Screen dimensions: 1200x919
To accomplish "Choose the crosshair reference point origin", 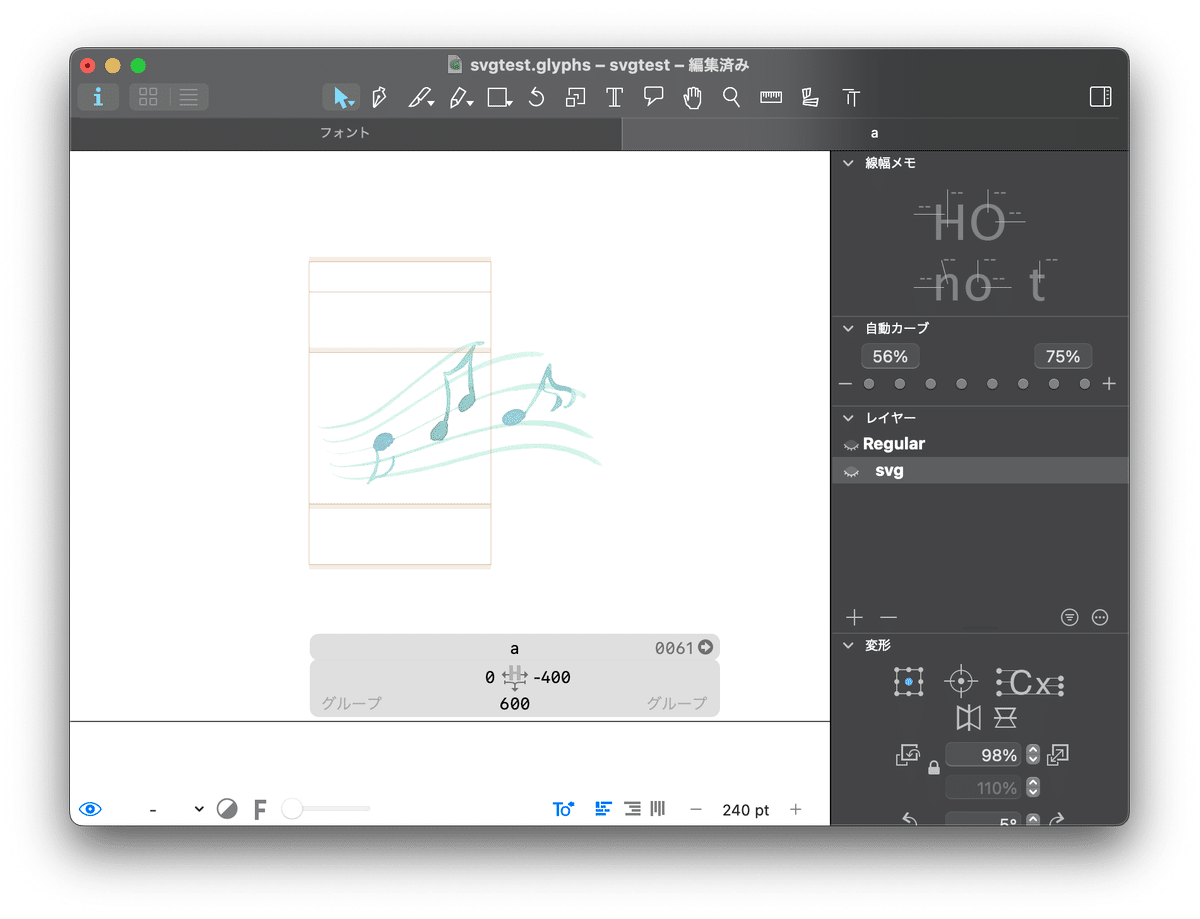I will 961,682.
